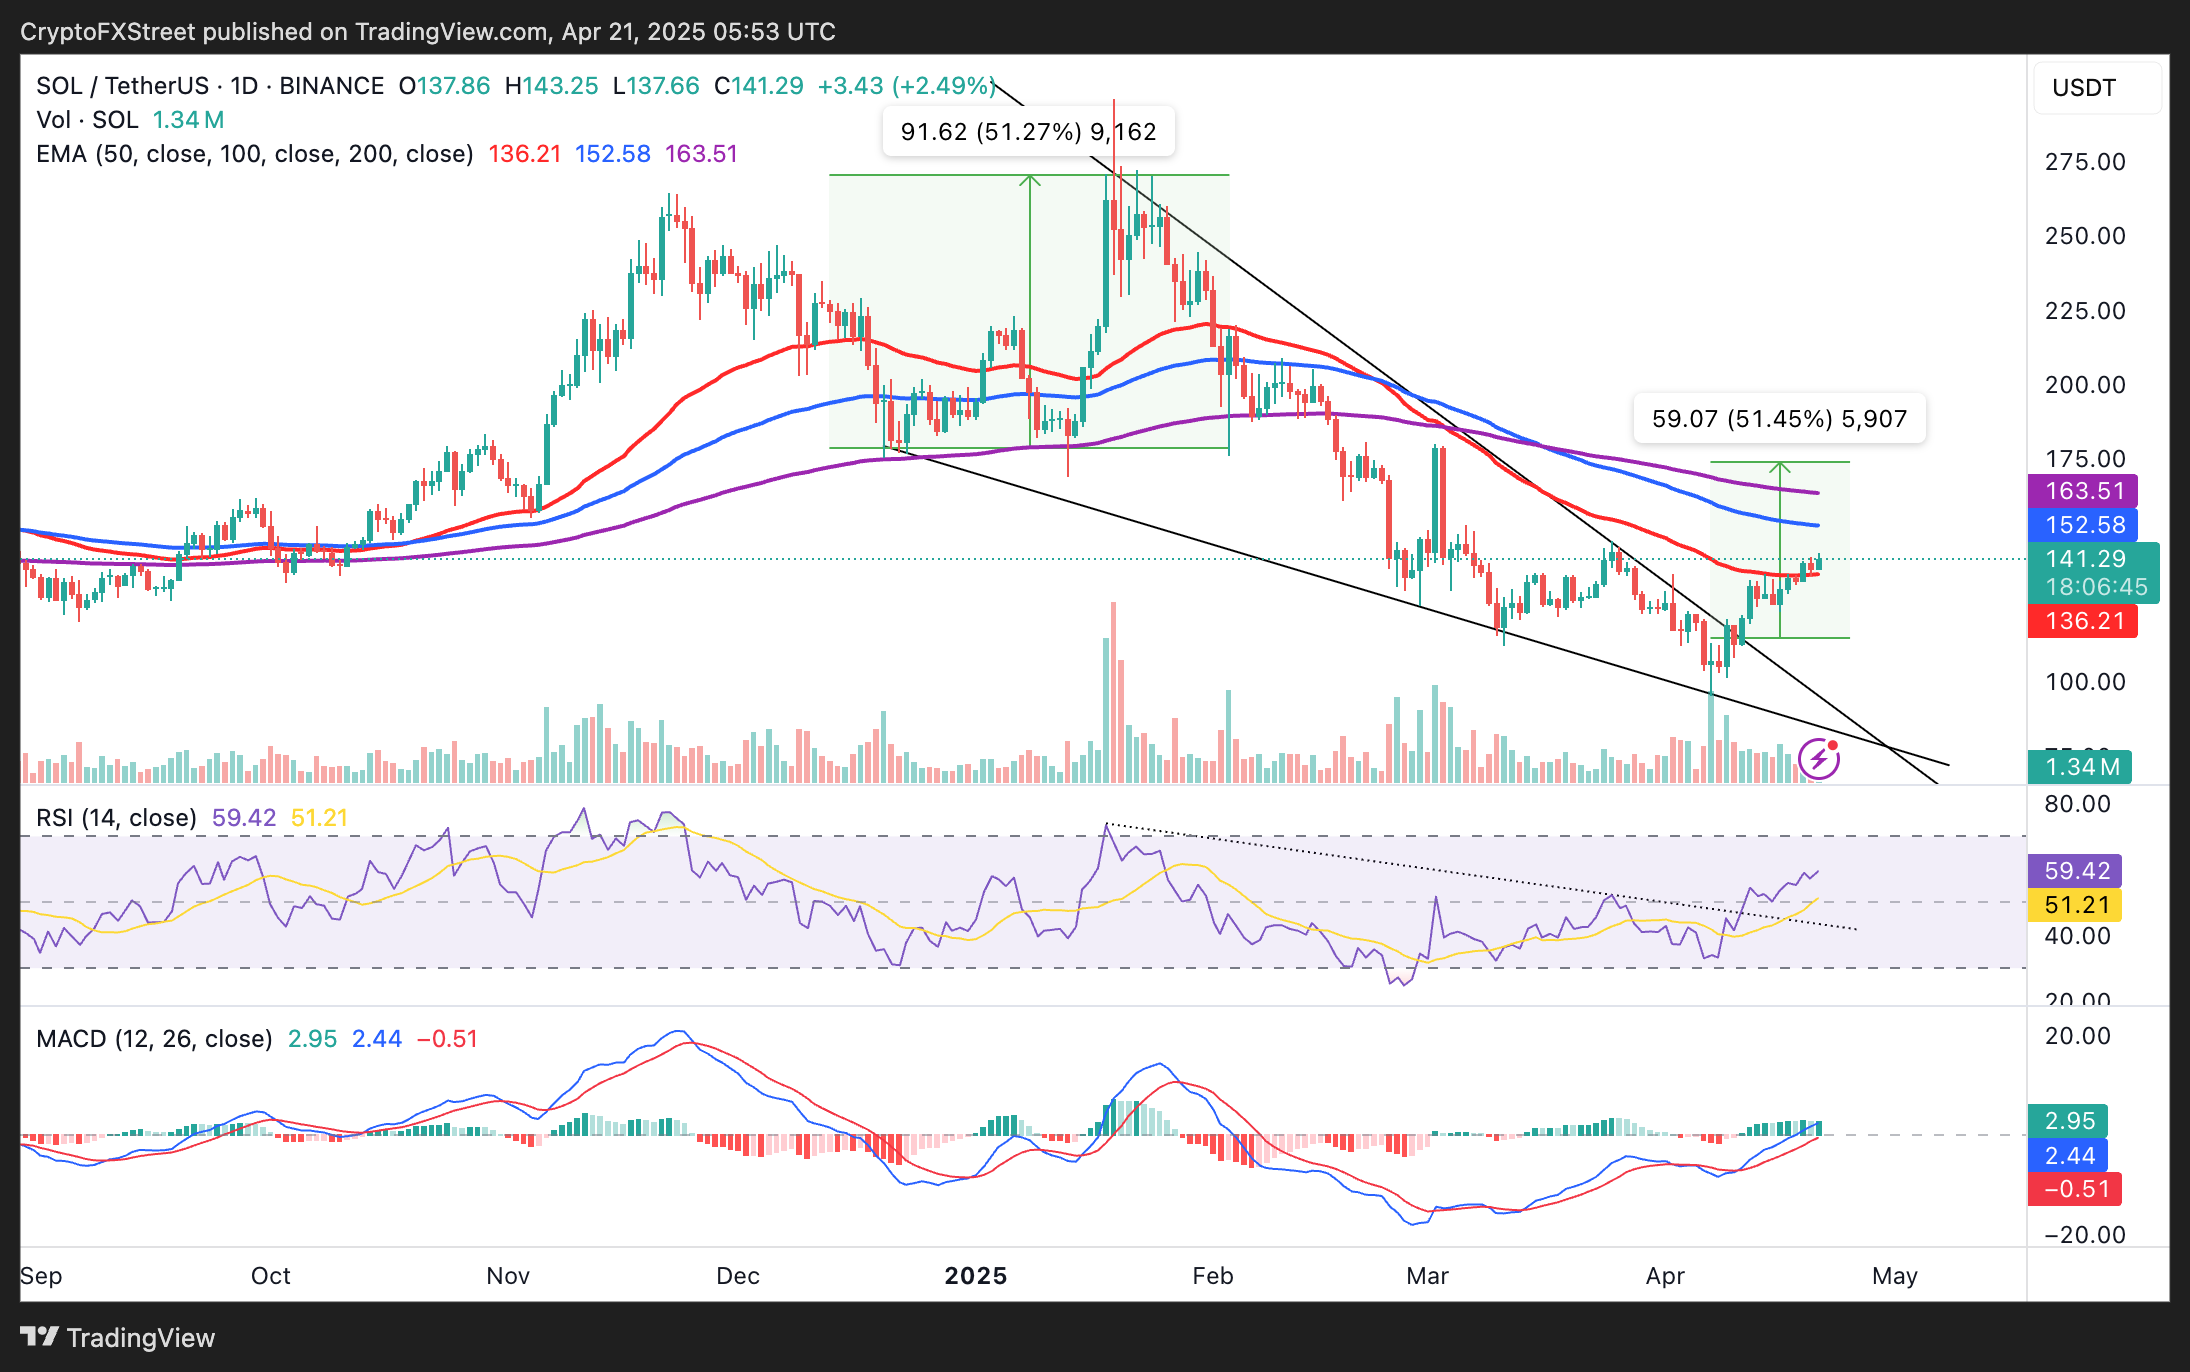This screenshot has height=1372, width=2190.
Task: Click the 1.34 M volume tag
Action: [2081, 767]
